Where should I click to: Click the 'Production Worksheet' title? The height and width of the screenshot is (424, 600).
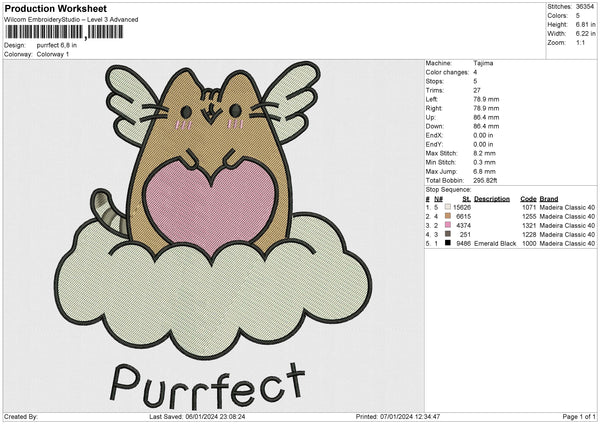tap(55, 8)
